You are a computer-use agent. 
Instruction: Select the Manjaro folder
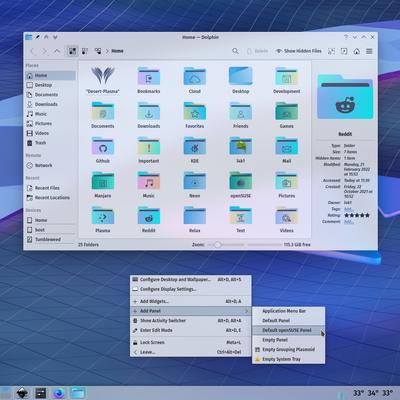103,181
